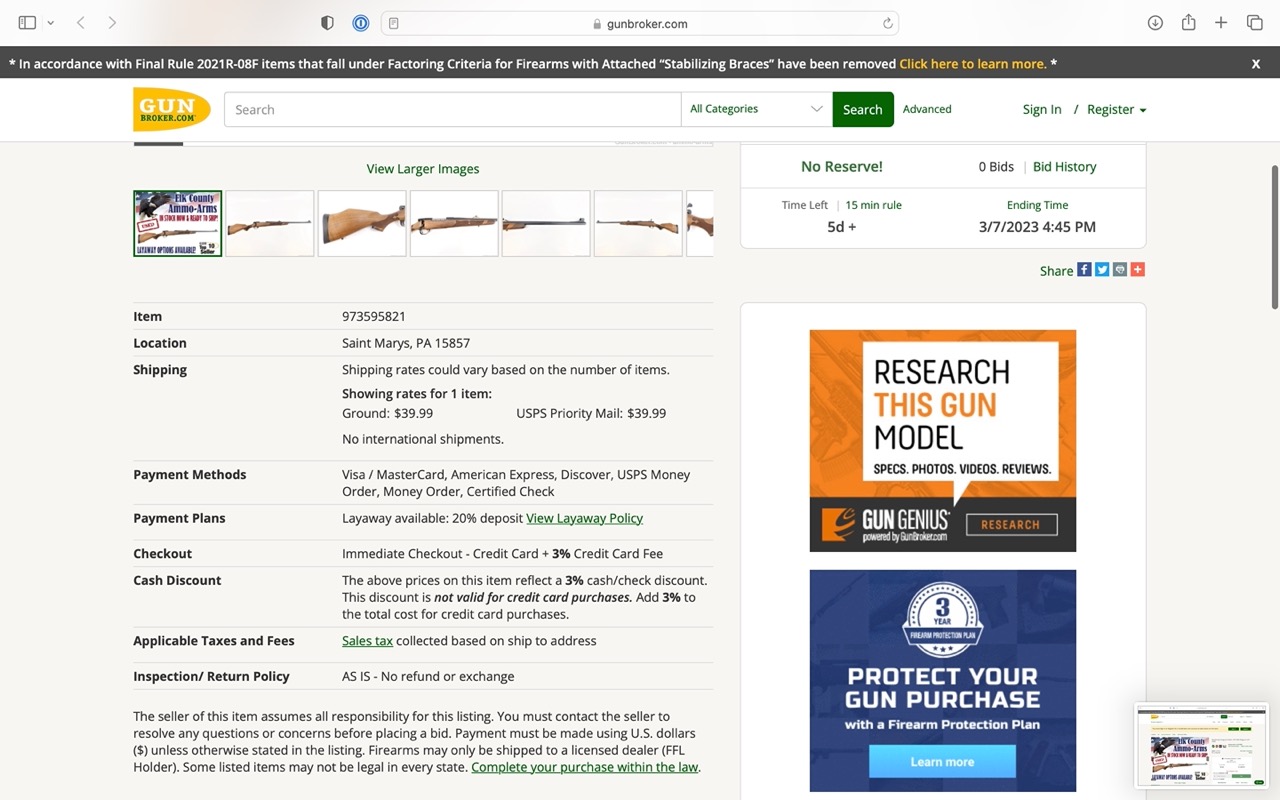Click Sign In

(x=1041, y=110)
